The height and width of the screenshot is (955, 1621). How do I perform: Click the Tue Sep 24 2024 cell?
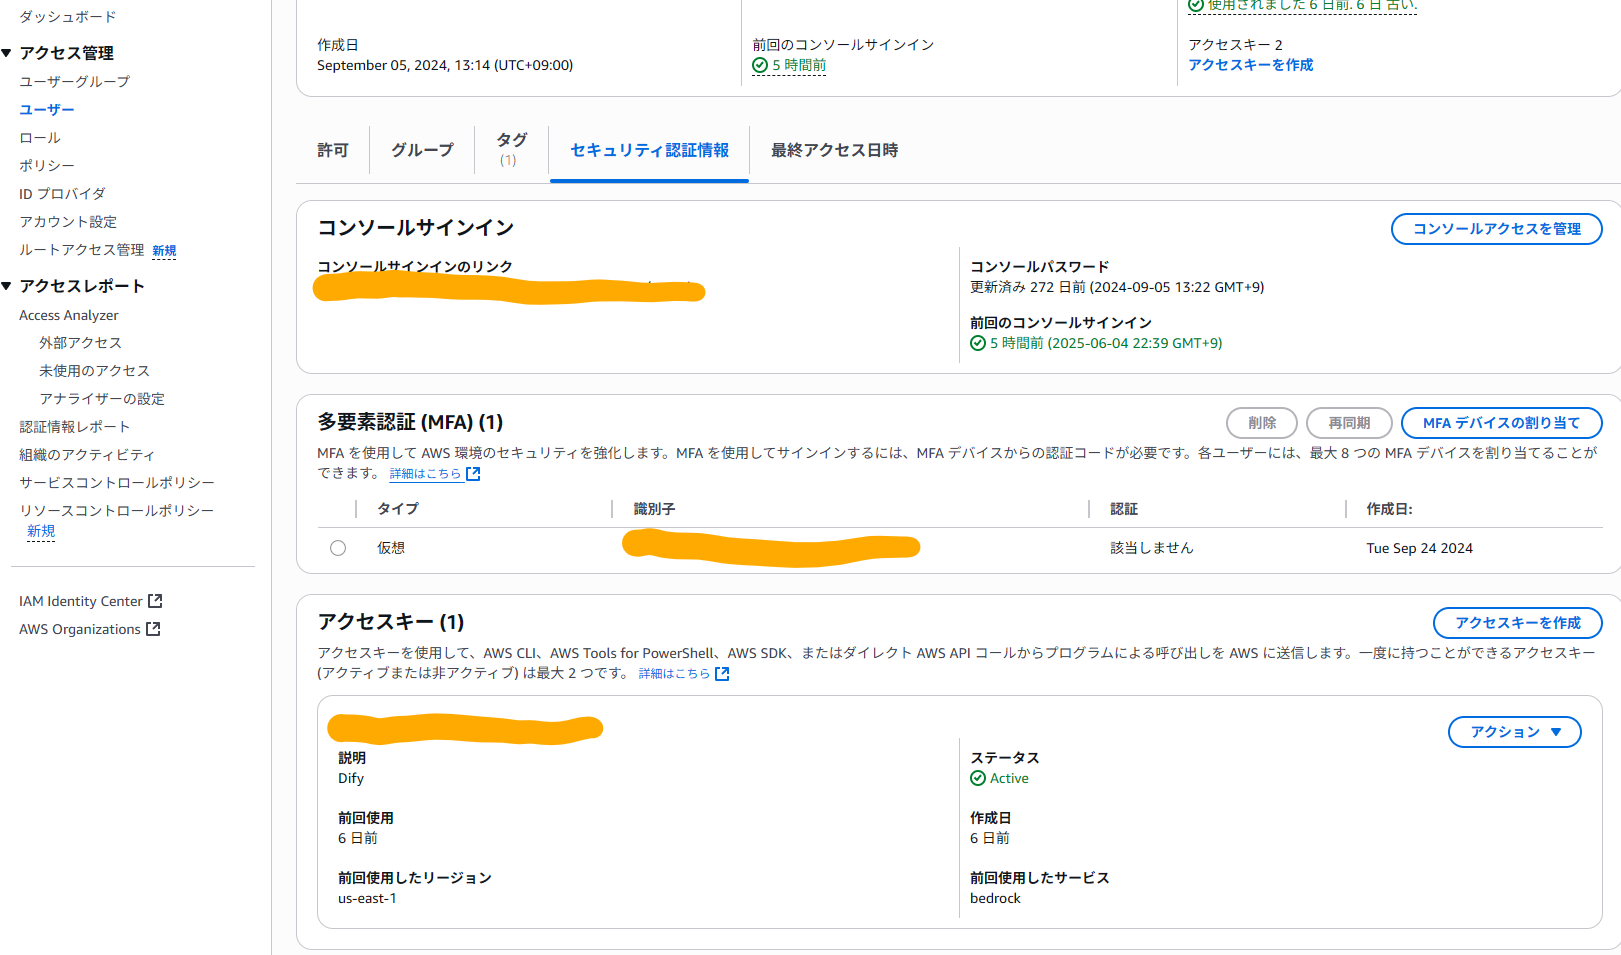(x=1419, y=548)
